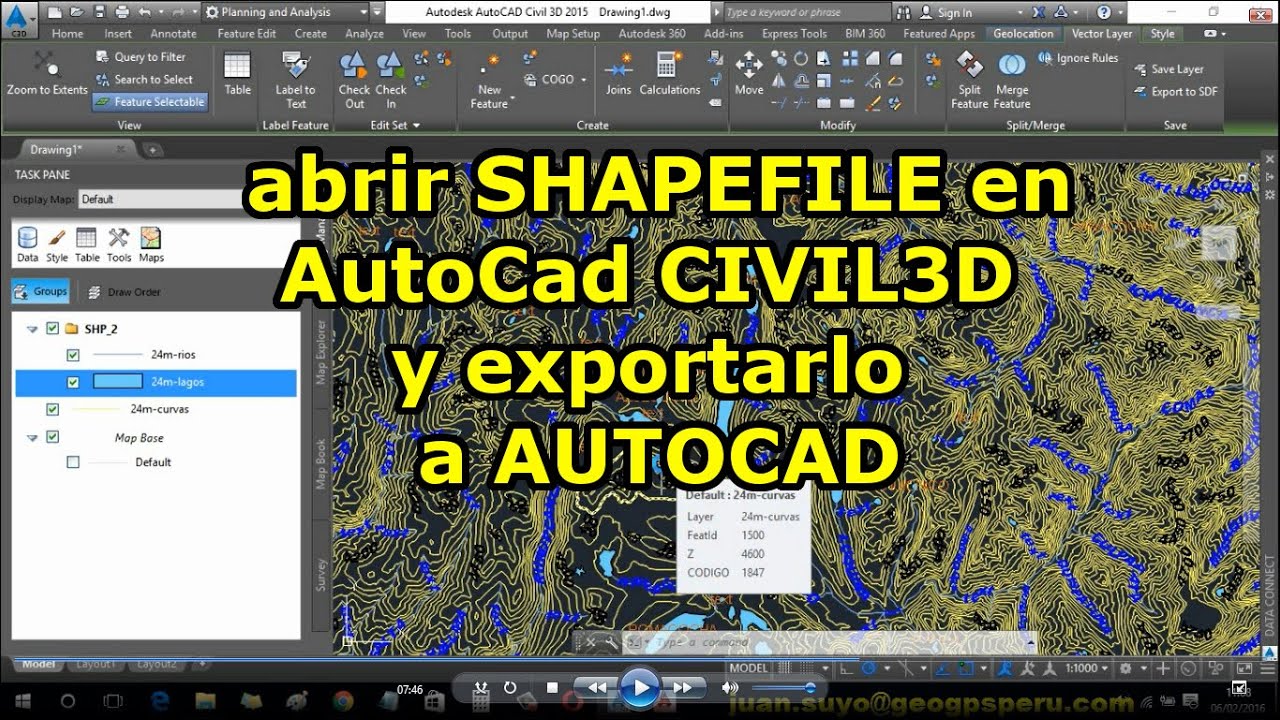This screenshot has width=1280, height=720.
Task: Open the Autodesk Exchange X icon
Action: pos(1037,12)
